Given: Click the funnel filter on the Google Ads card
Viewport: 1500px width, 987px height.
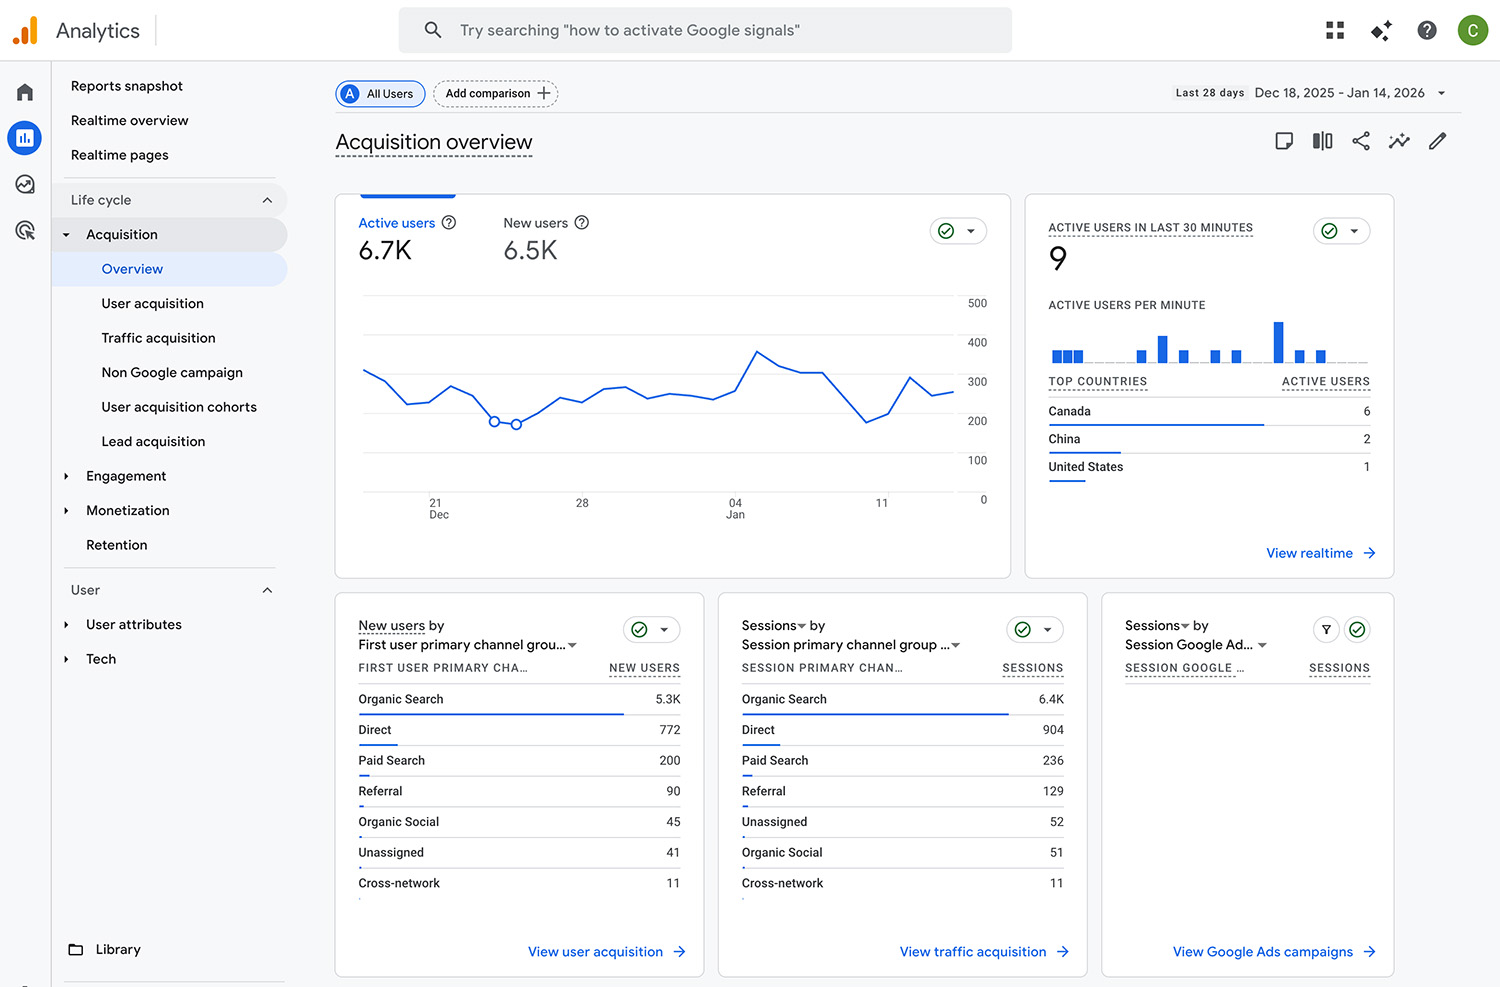Looking at the screenshot, I should pos(1326,630).
